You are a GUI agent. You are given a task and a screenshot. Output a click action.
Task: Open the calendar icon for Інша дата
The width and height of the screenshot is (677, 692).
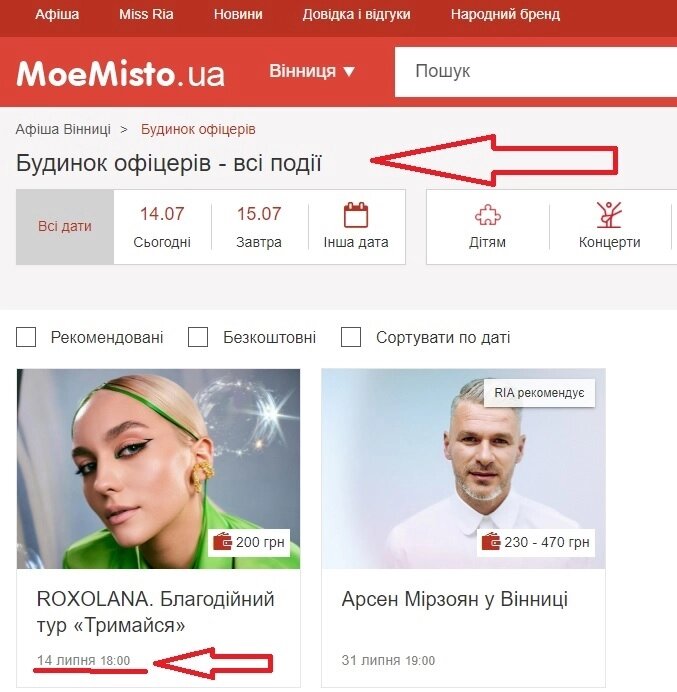point(356,214)
